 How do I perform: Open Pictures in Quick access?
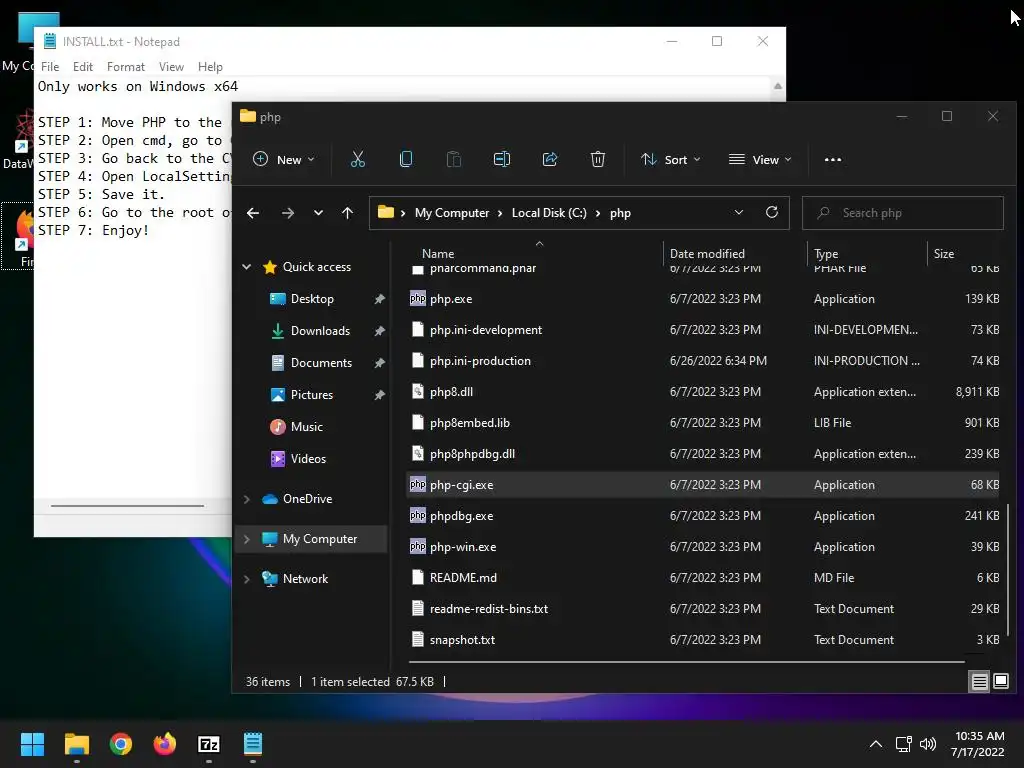click(x=312, y=394)
